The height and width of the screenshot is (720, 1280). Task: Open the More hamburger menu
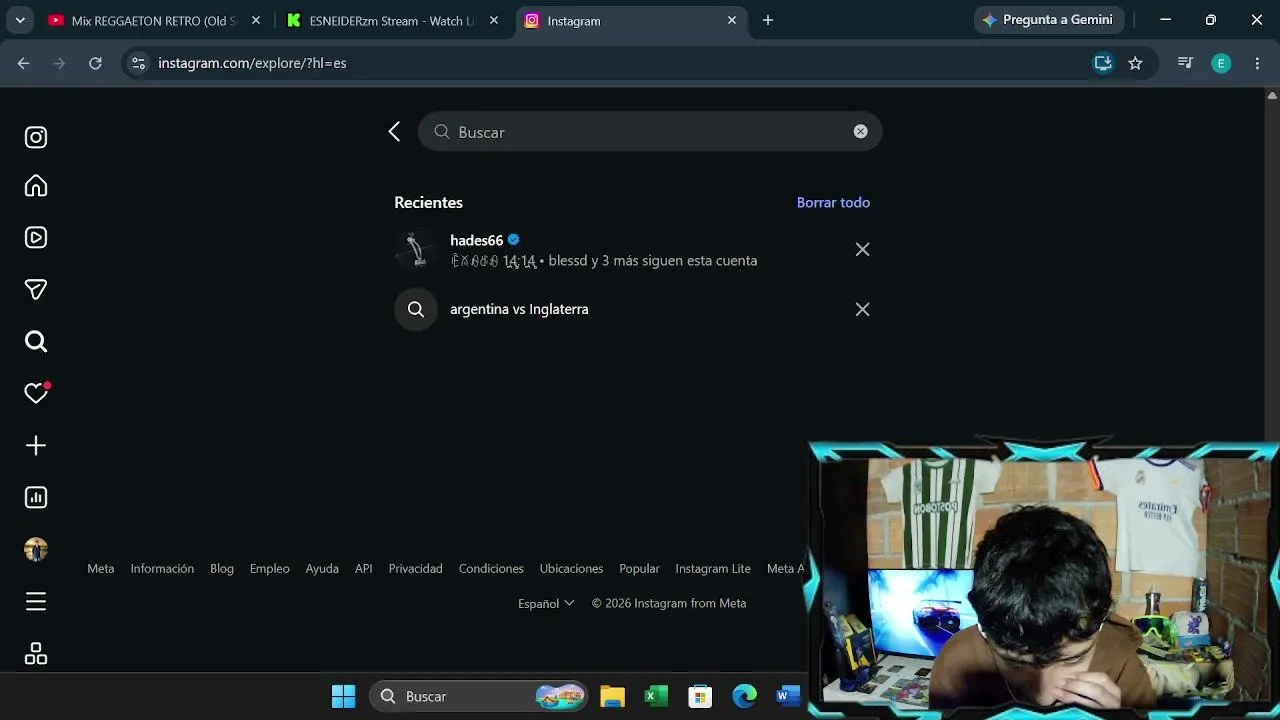36,602
